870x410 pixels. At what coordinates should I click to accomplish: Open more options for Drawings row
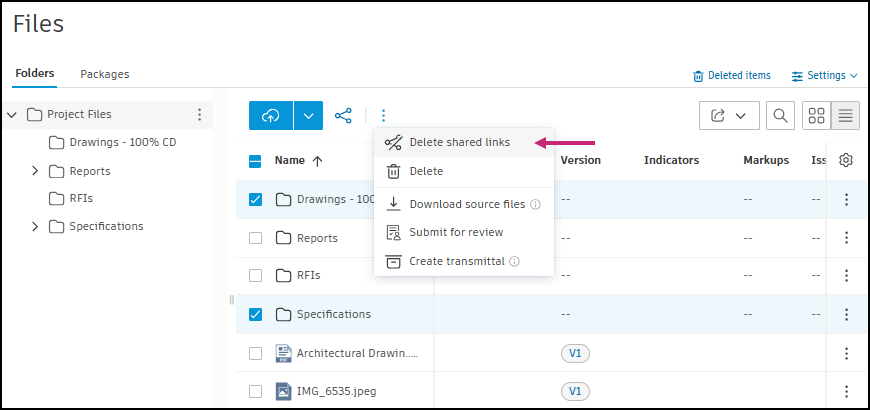[x=846, y=199]
